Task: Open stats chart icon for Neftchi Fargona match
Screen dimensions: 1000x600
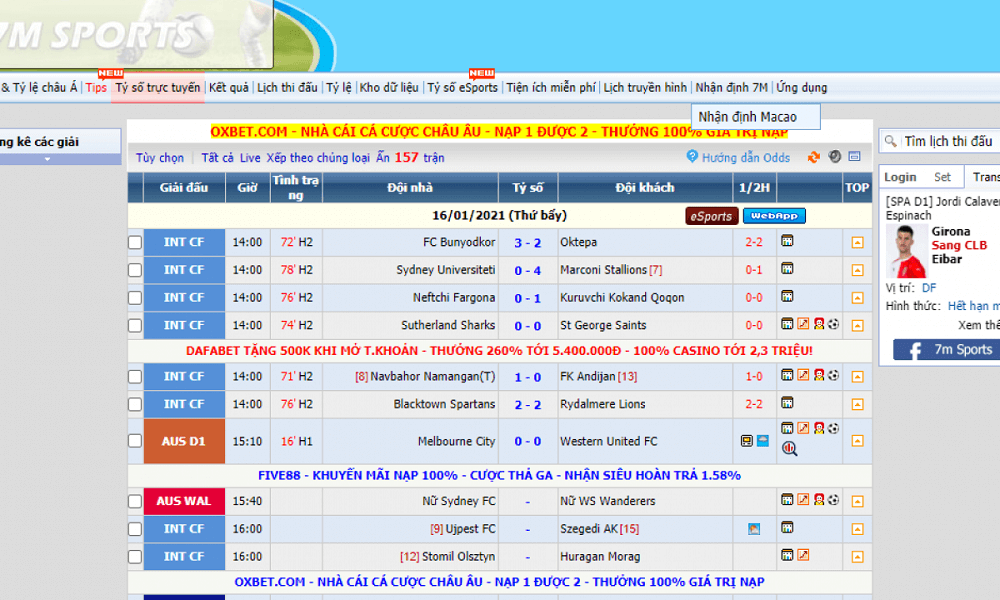Action: point(787,296)
